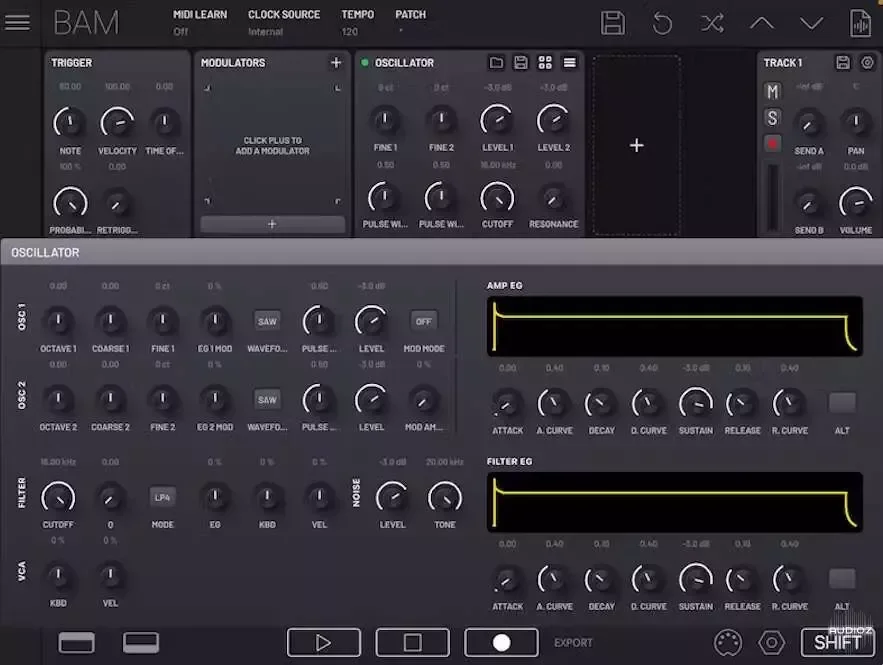Open the hexagon settings icon in bottom bar

771,642
